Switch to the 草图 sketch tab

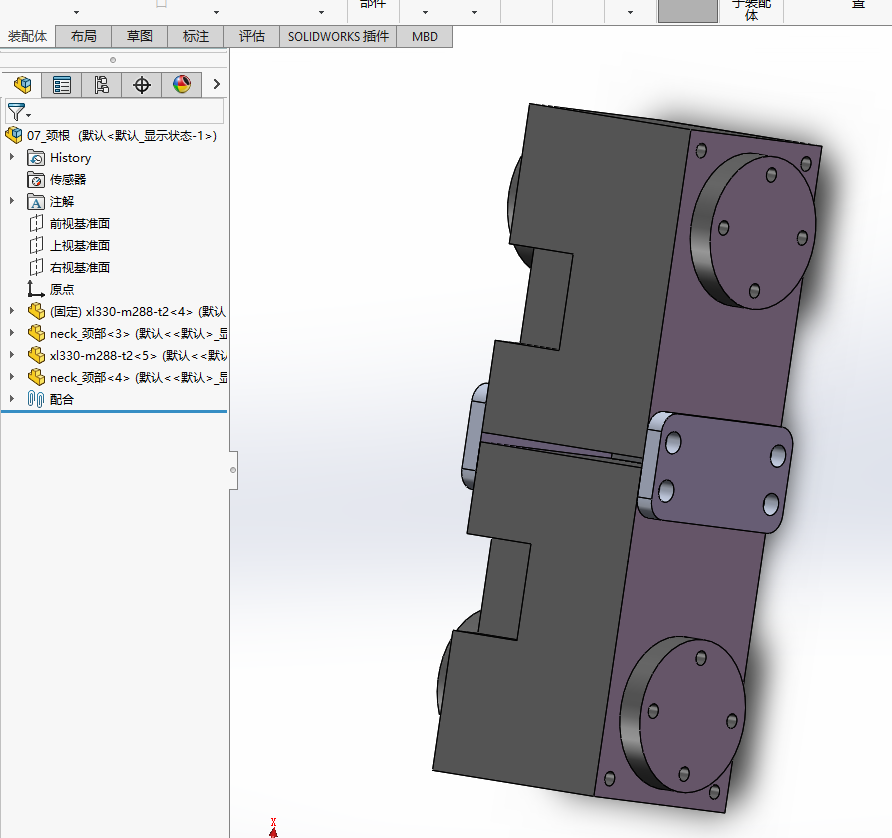pyautogui.click(x=139, y=36)
